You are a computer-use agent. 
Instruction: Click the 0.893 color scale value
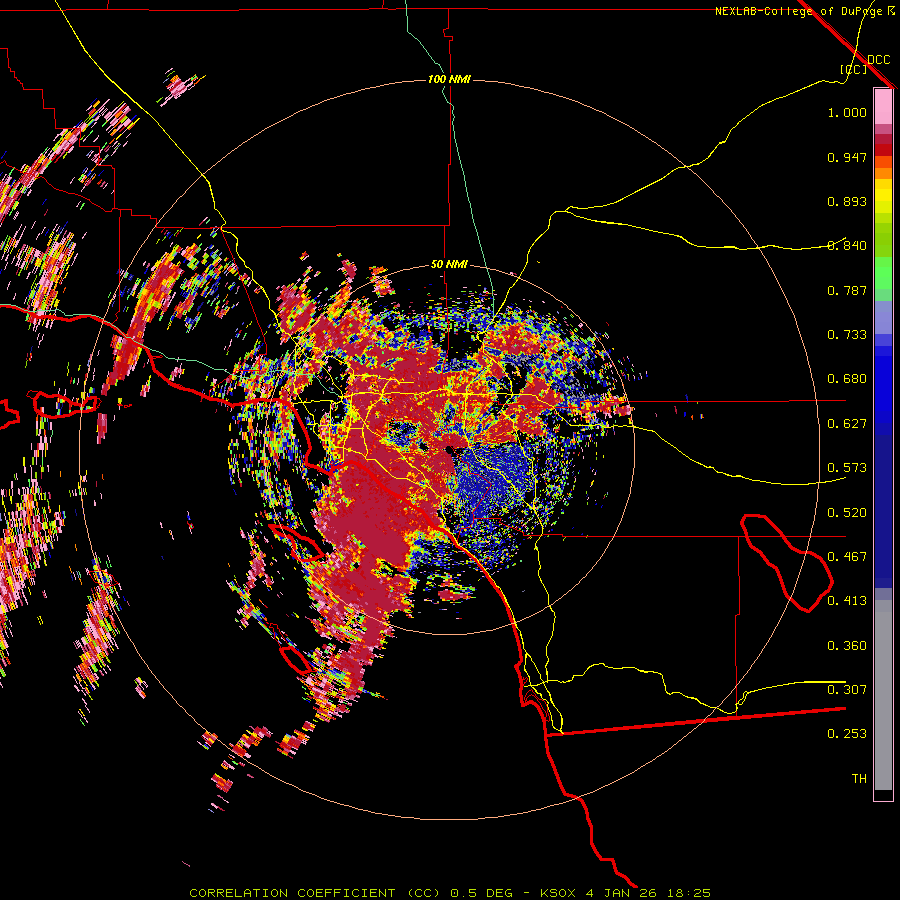click(x=847, y=201)
